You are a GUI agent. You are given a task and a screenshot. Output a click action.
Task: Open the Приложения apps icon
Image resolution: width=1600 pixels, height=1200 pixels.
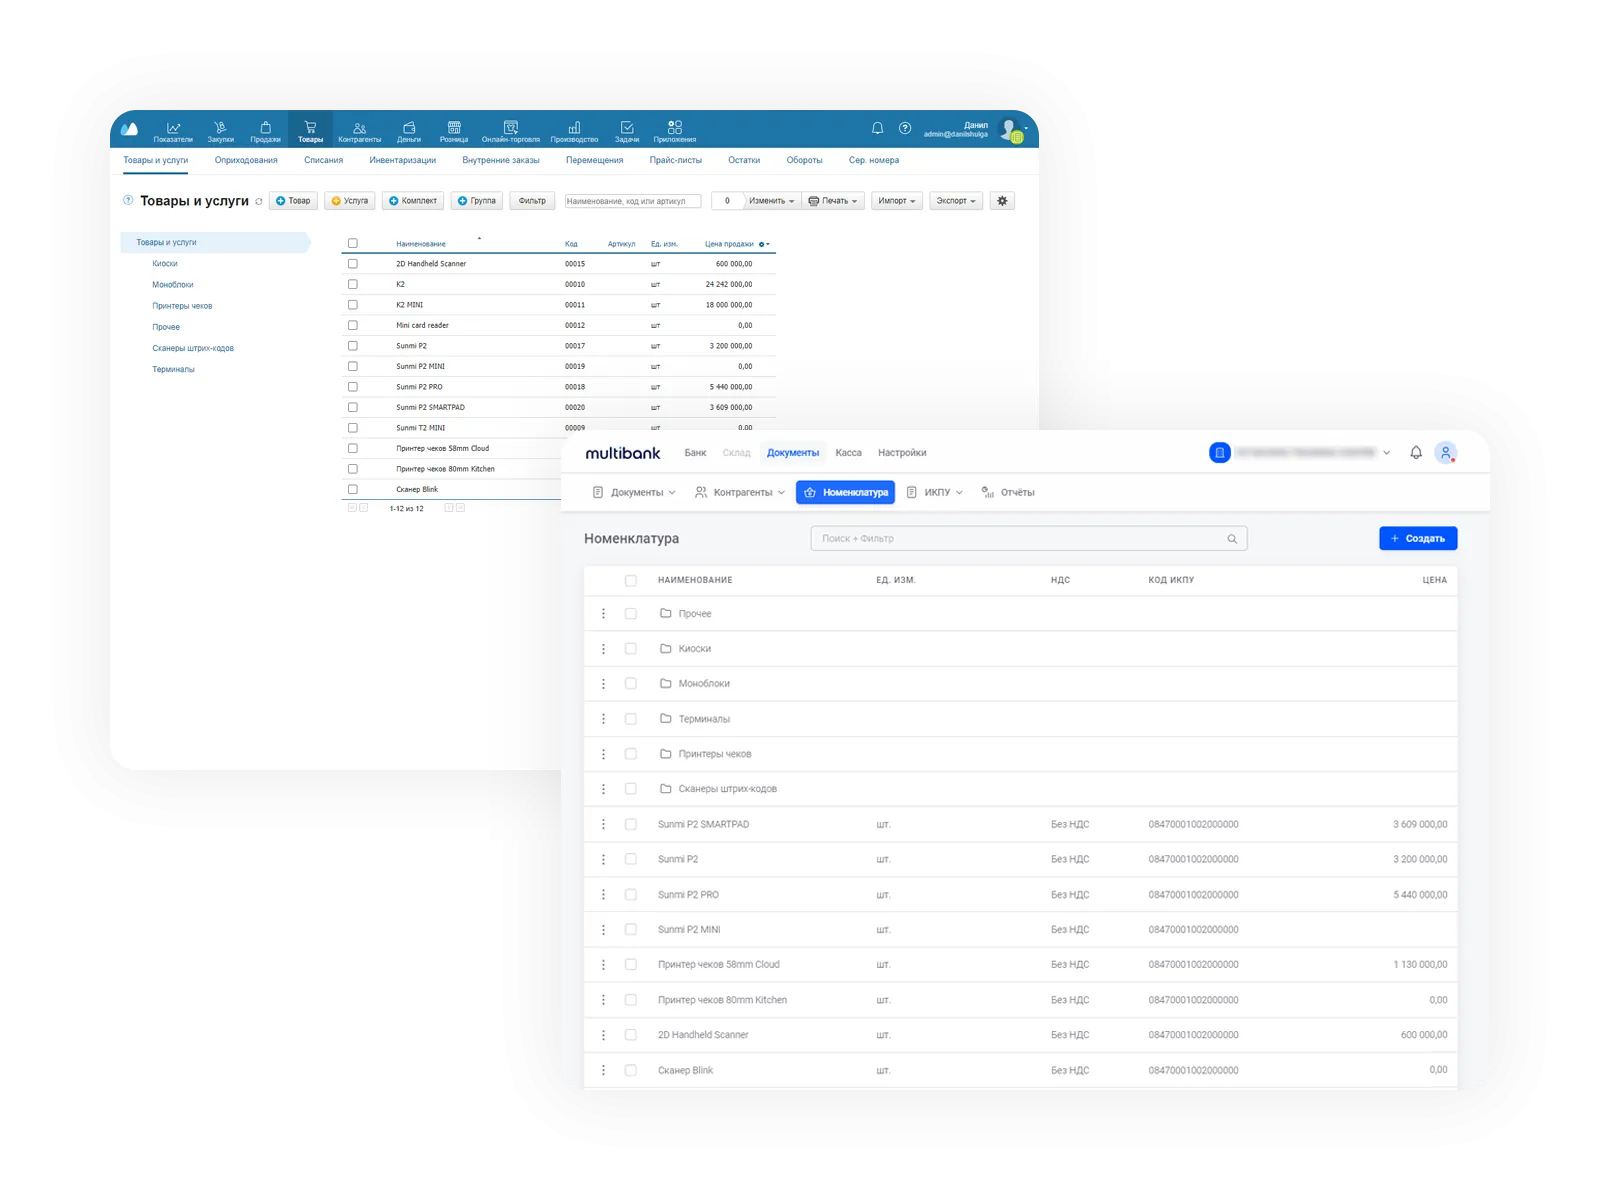click(x=675, y=131)
